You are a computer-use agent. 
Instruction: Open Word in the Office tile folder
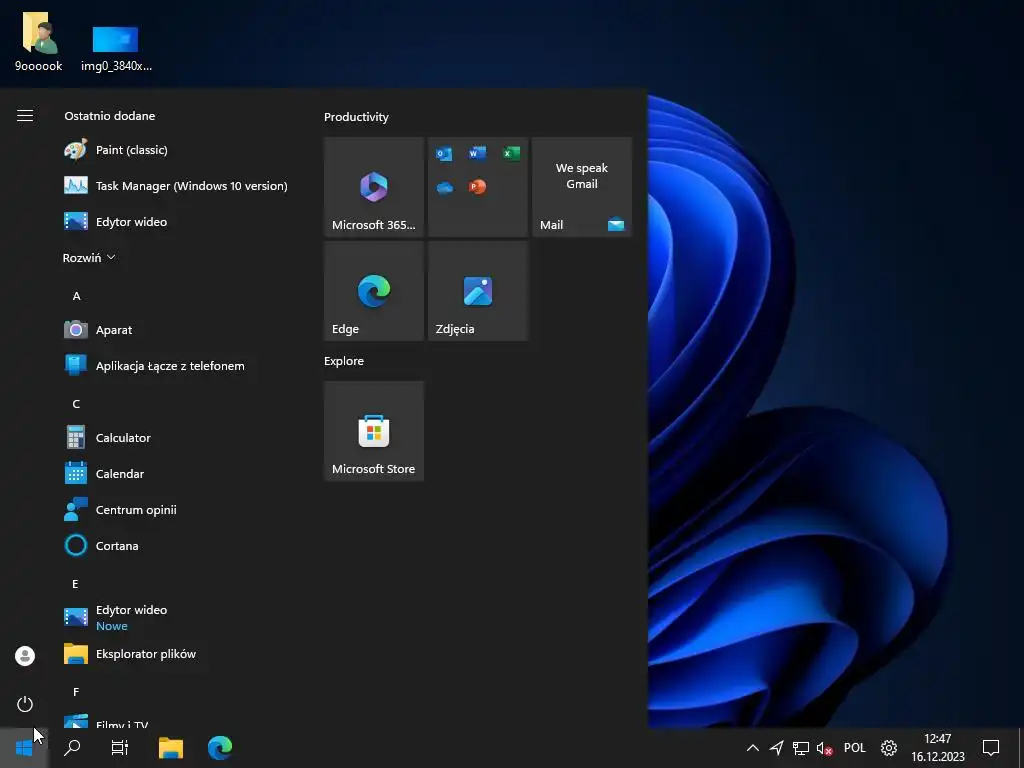pos(477,153)
